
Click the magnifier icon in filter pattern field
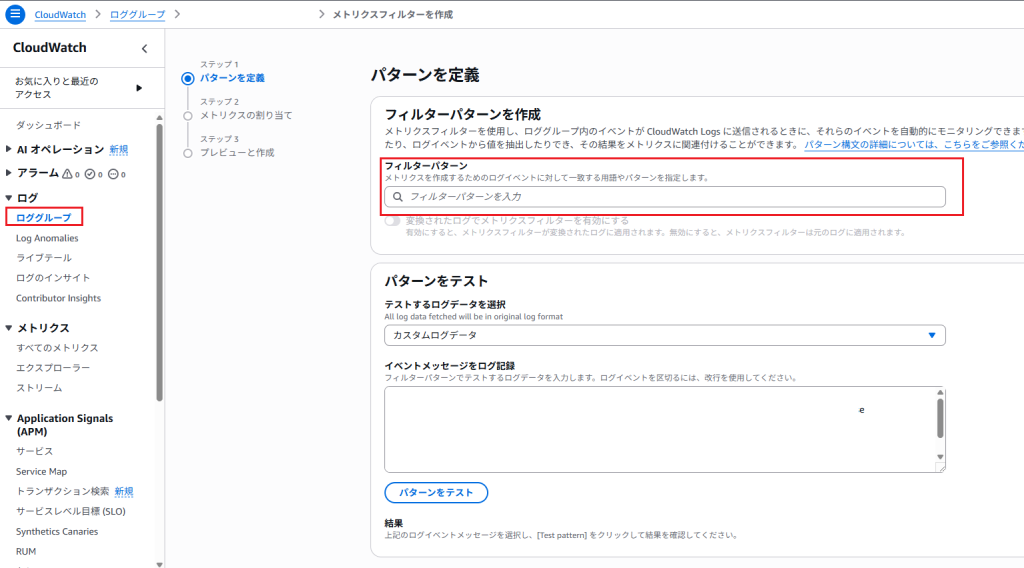click(x=398, y=197)
